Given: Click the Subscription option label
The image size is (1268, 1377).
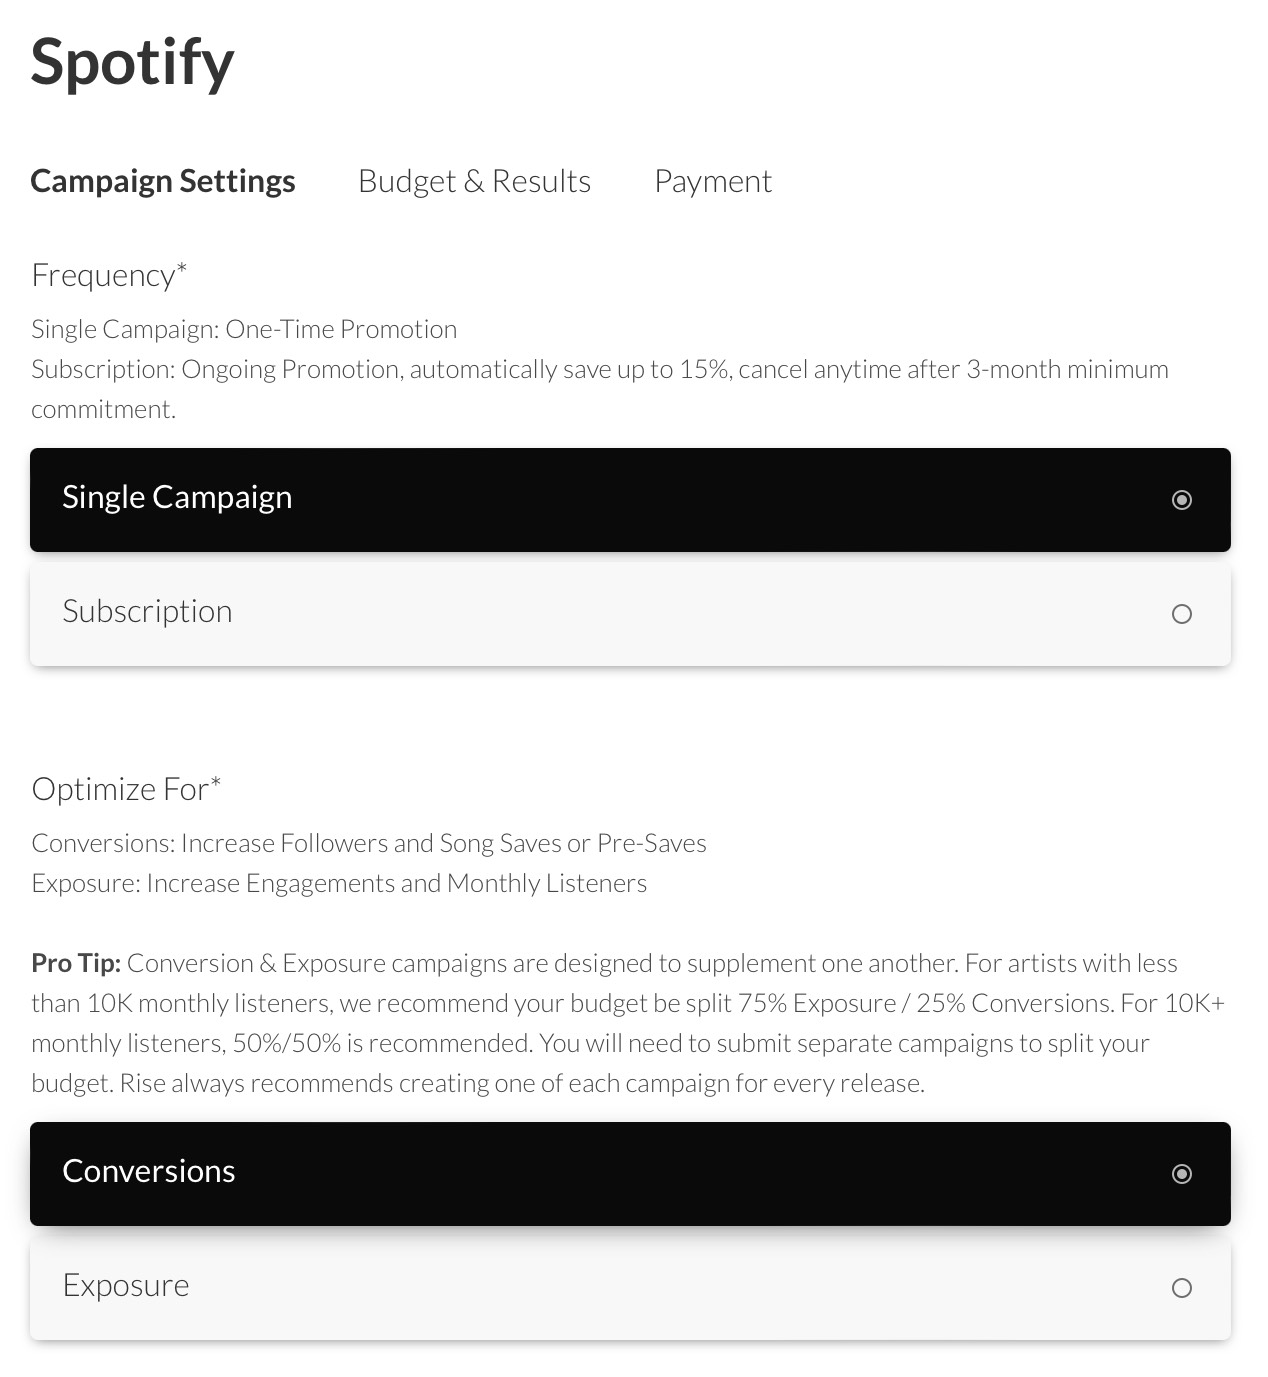Looking at the screenshot, I should tap(147, 611).
